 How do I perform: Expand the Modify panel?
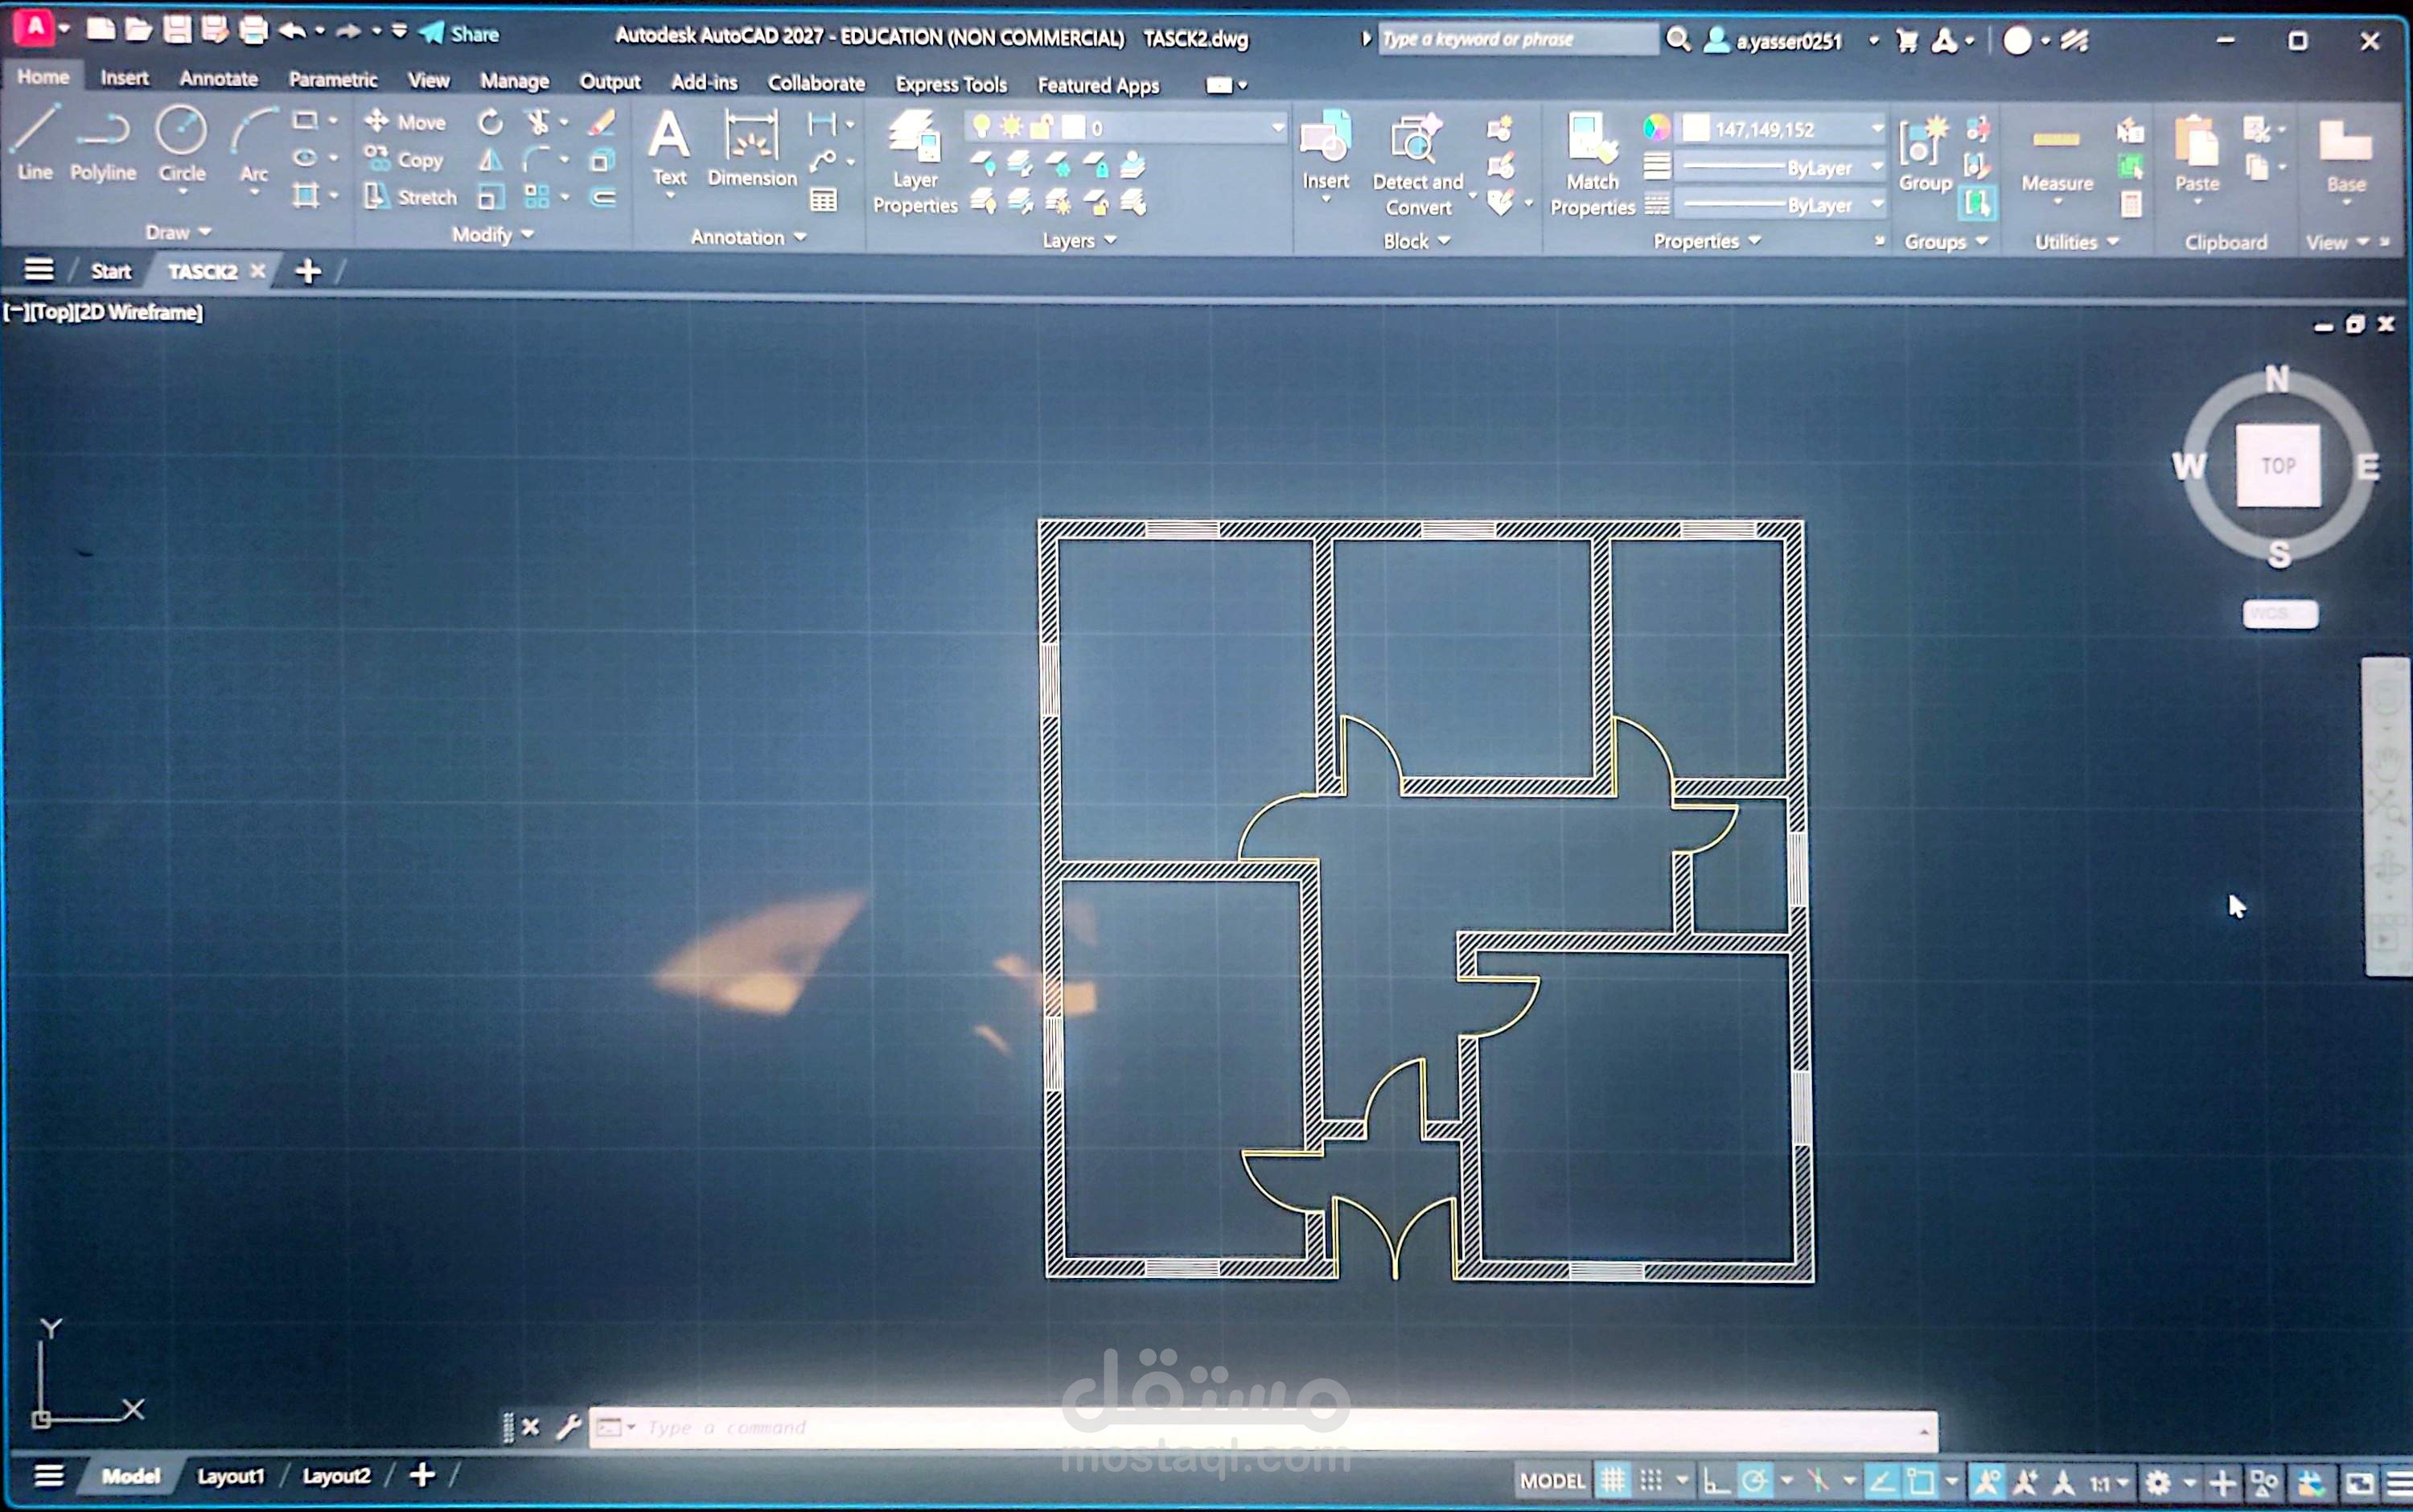pyautogui.click(x=492, y=234)
